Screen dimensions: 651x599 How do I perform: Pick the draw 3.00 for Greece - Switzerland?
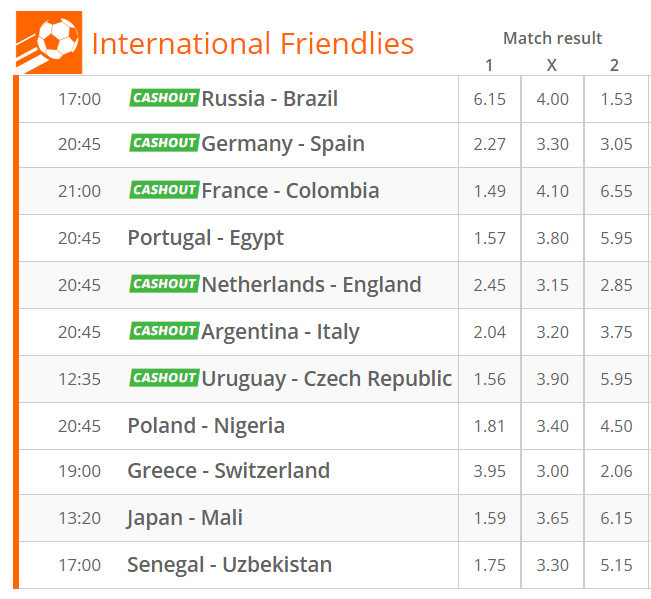click(x=553, y=471)
